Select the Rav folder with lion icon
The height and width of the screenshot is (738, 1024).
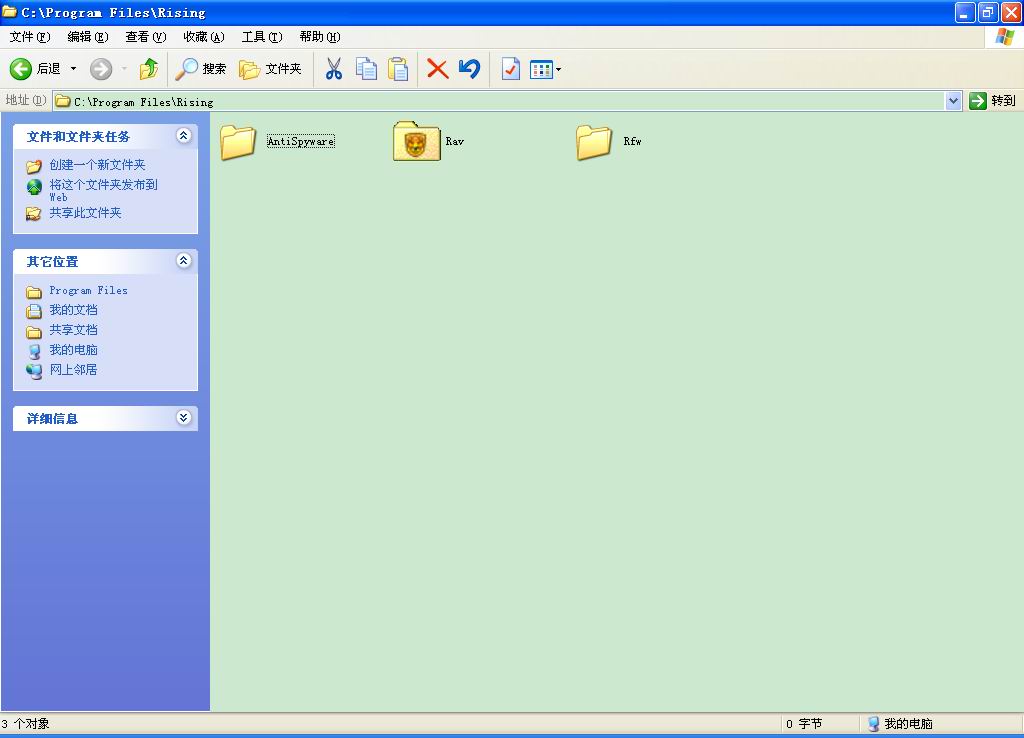pyautogui.click(x=416, y=141)
